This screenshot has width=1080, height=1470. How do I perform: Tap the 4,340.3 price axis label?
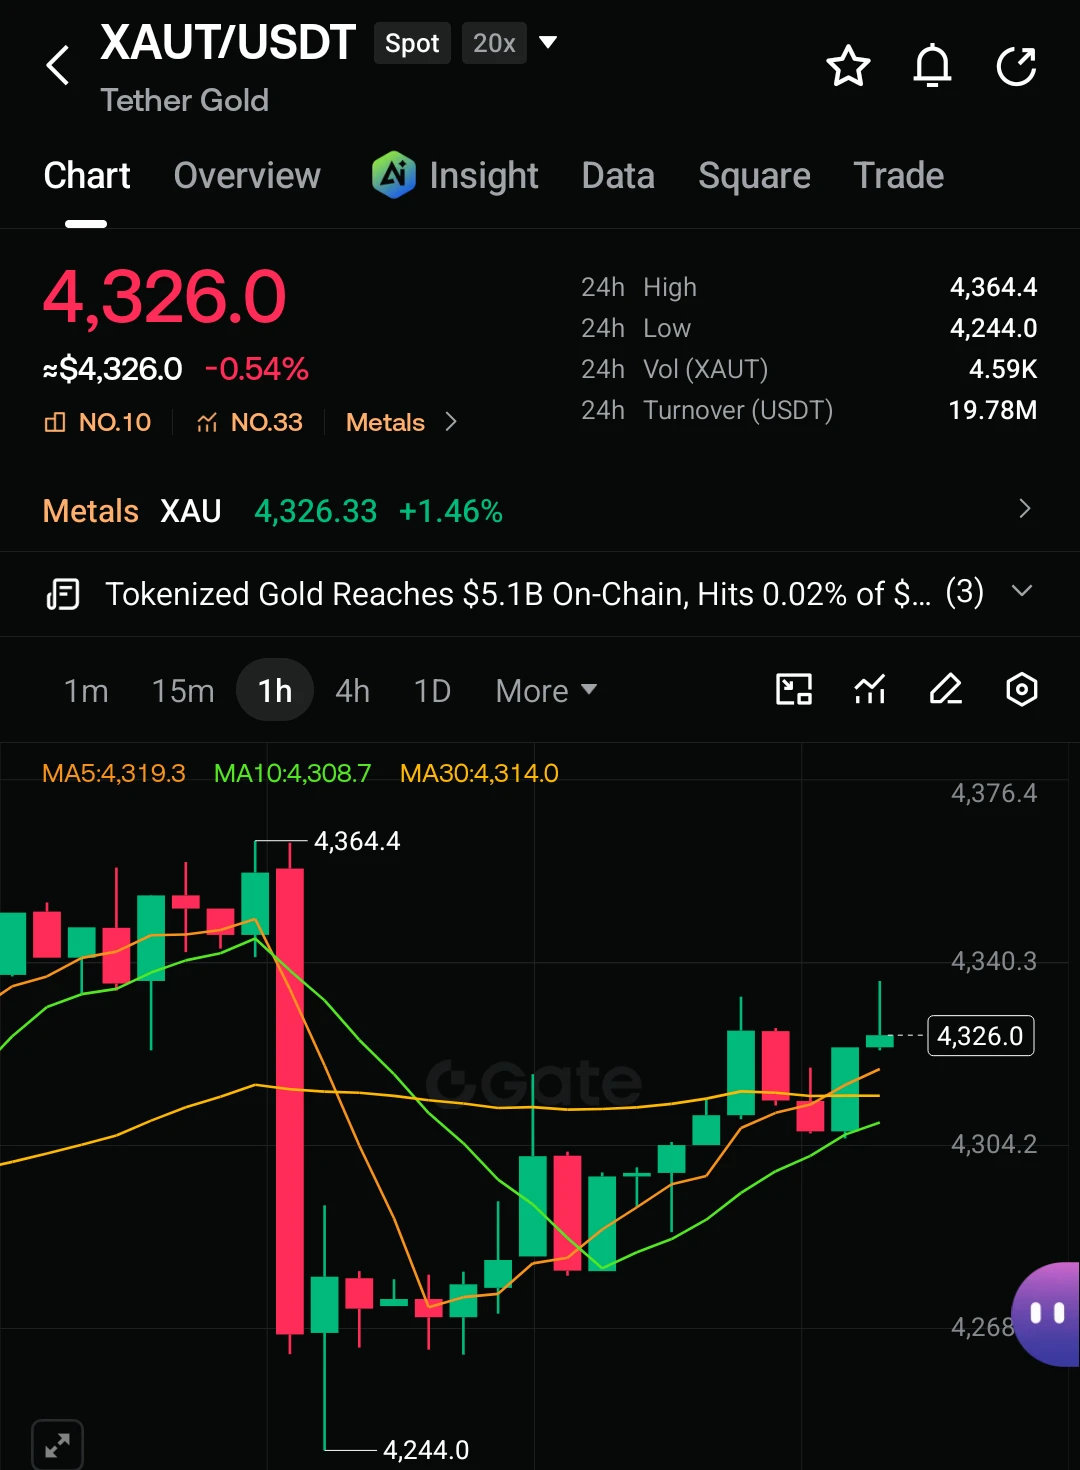(x=994, y=962)
